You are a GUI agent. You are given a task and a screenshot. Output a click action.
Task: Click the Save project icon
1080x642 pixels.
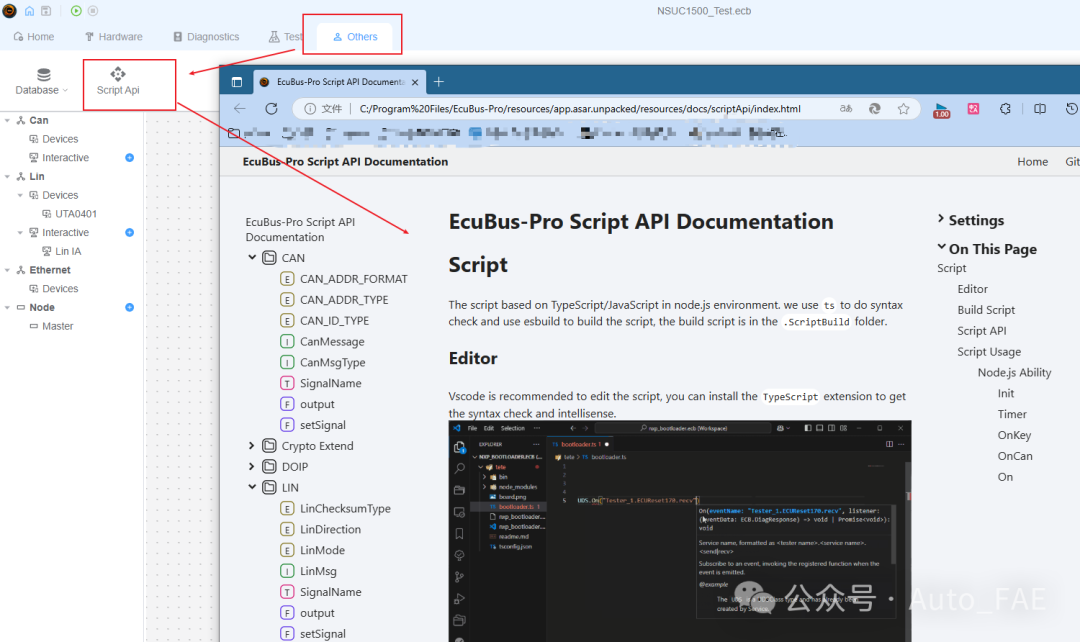(x=45, y=11)
